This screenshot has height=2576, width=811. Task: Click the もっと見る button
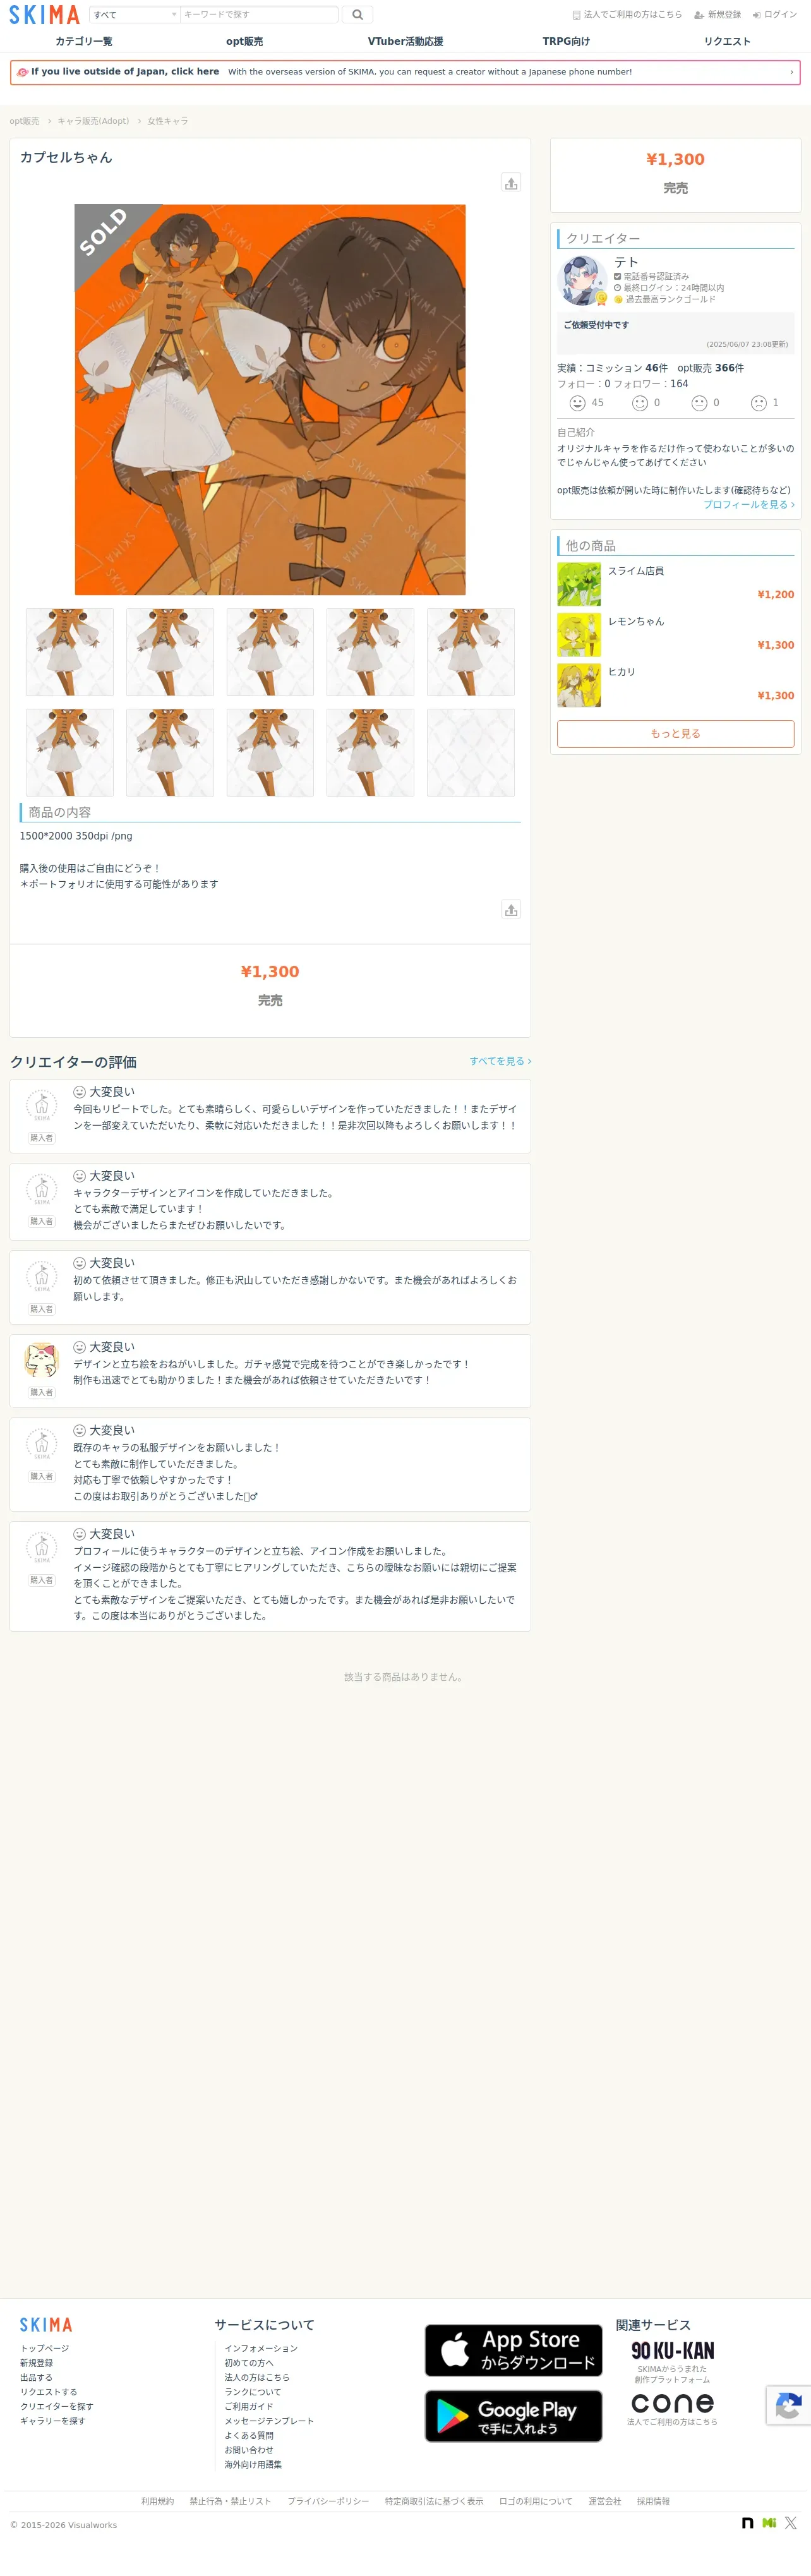click(676, 734)
